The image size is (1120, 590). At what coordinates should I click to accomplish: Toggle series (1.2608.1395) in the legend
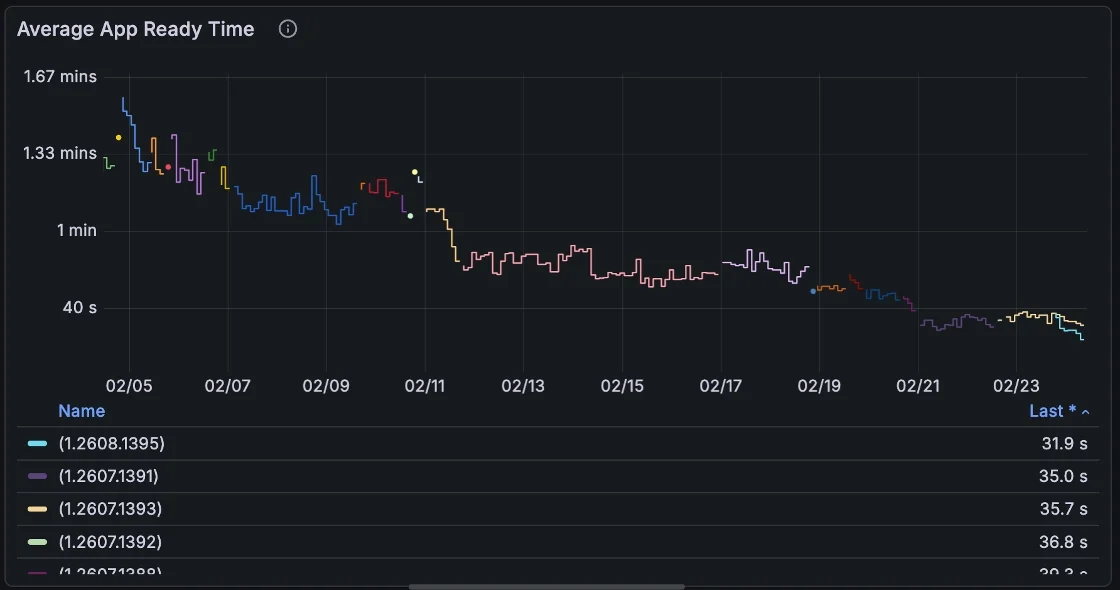point(111,443)
